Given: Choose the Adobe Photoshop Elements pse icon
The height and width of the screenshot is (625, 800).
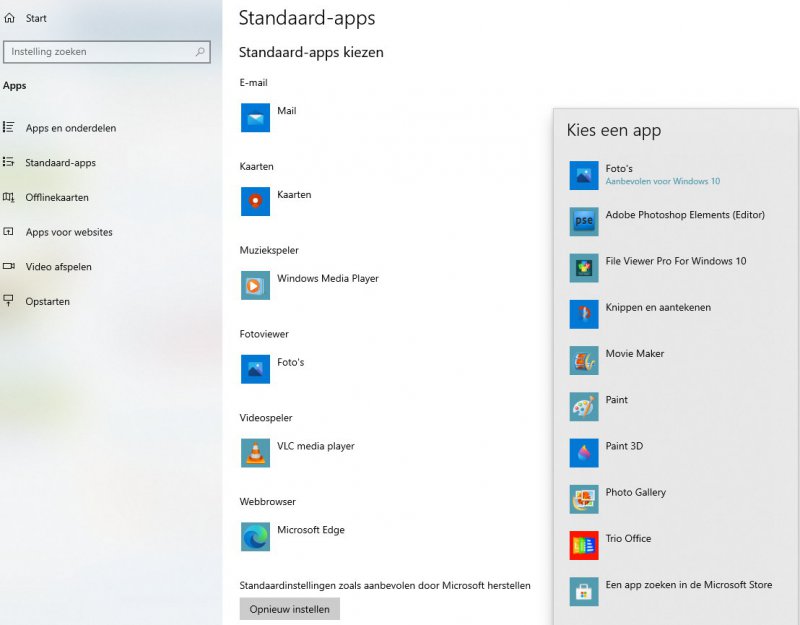Looking at the screenshot, I should click(x=584, y=221).
